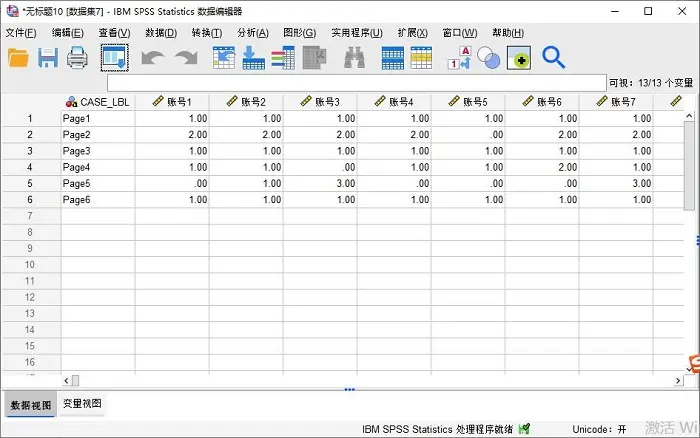Switch to the 变量视图 tab
This screenshot has height=438, width=700.
[x=82, y=404]
